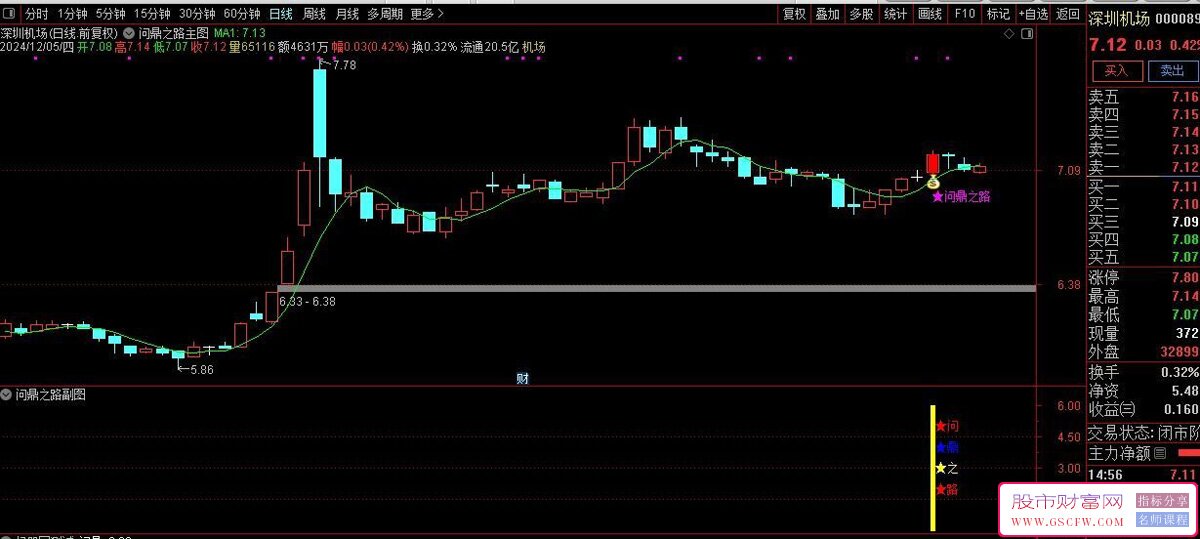
Task: Switch to the 周线 weekly chart tab
Action: 314,14
